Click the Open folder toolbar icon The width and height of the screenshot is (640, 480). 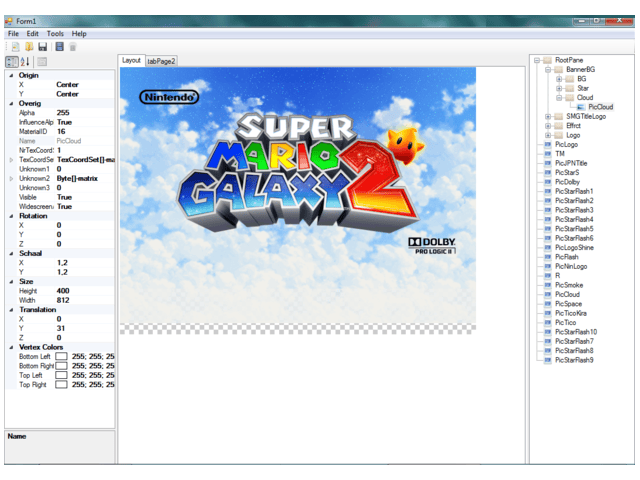pyautogui.click(x=29, y=46)
